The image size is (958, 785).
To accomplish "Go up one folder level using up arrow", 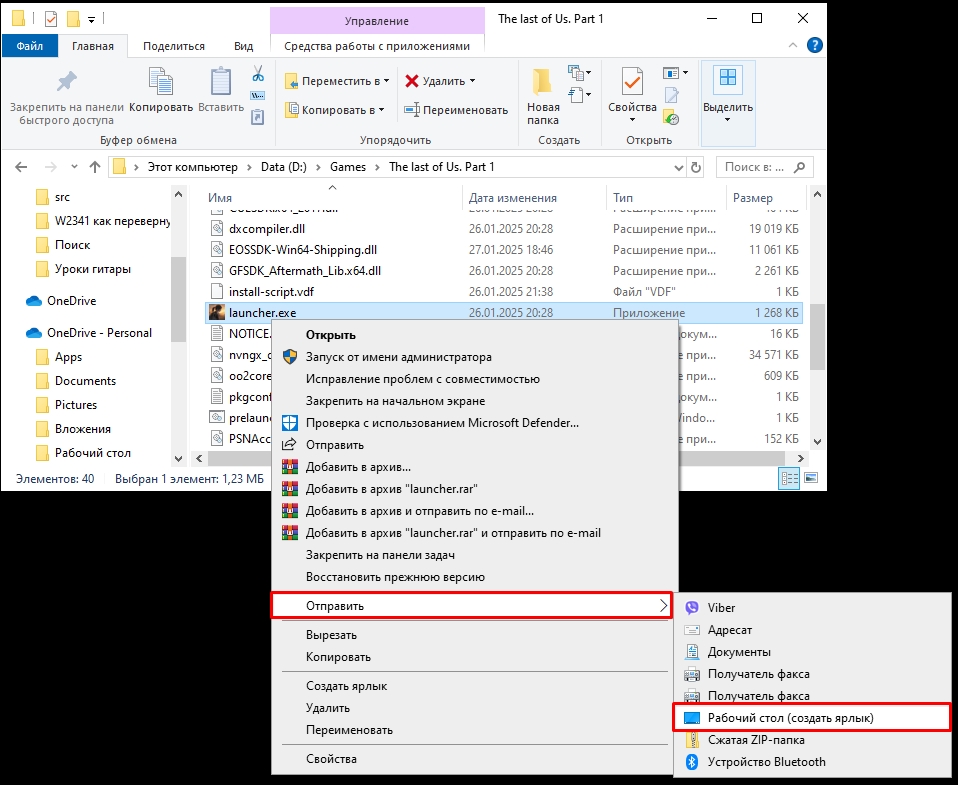I will coord(95,167).
